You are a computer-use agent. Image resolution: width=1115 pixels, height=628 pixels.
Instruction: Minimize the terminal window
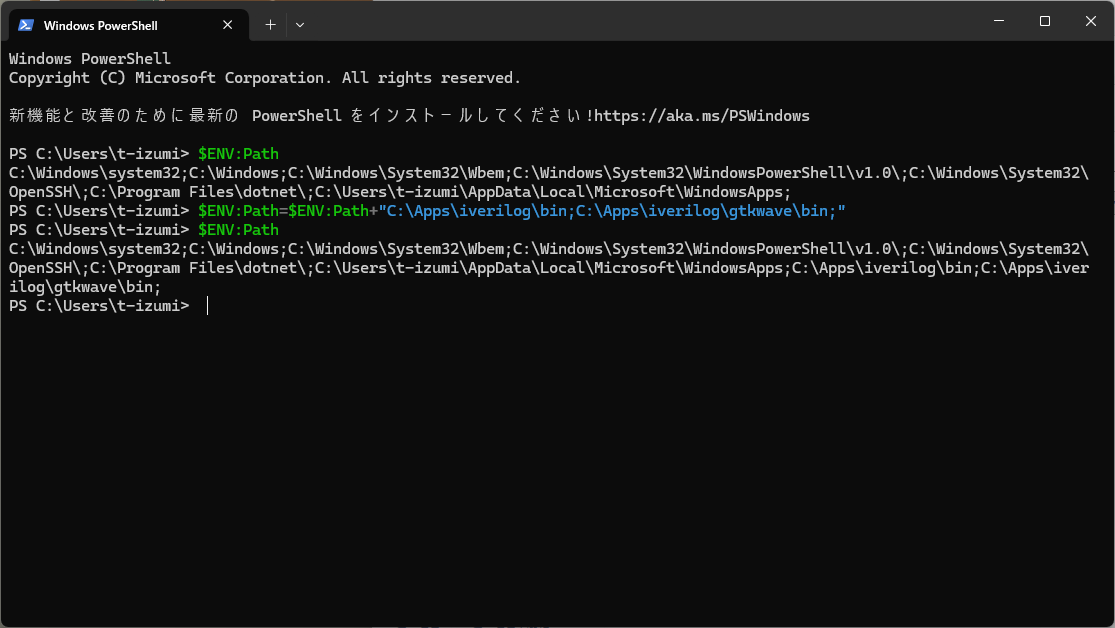click(x=998, y=21)
